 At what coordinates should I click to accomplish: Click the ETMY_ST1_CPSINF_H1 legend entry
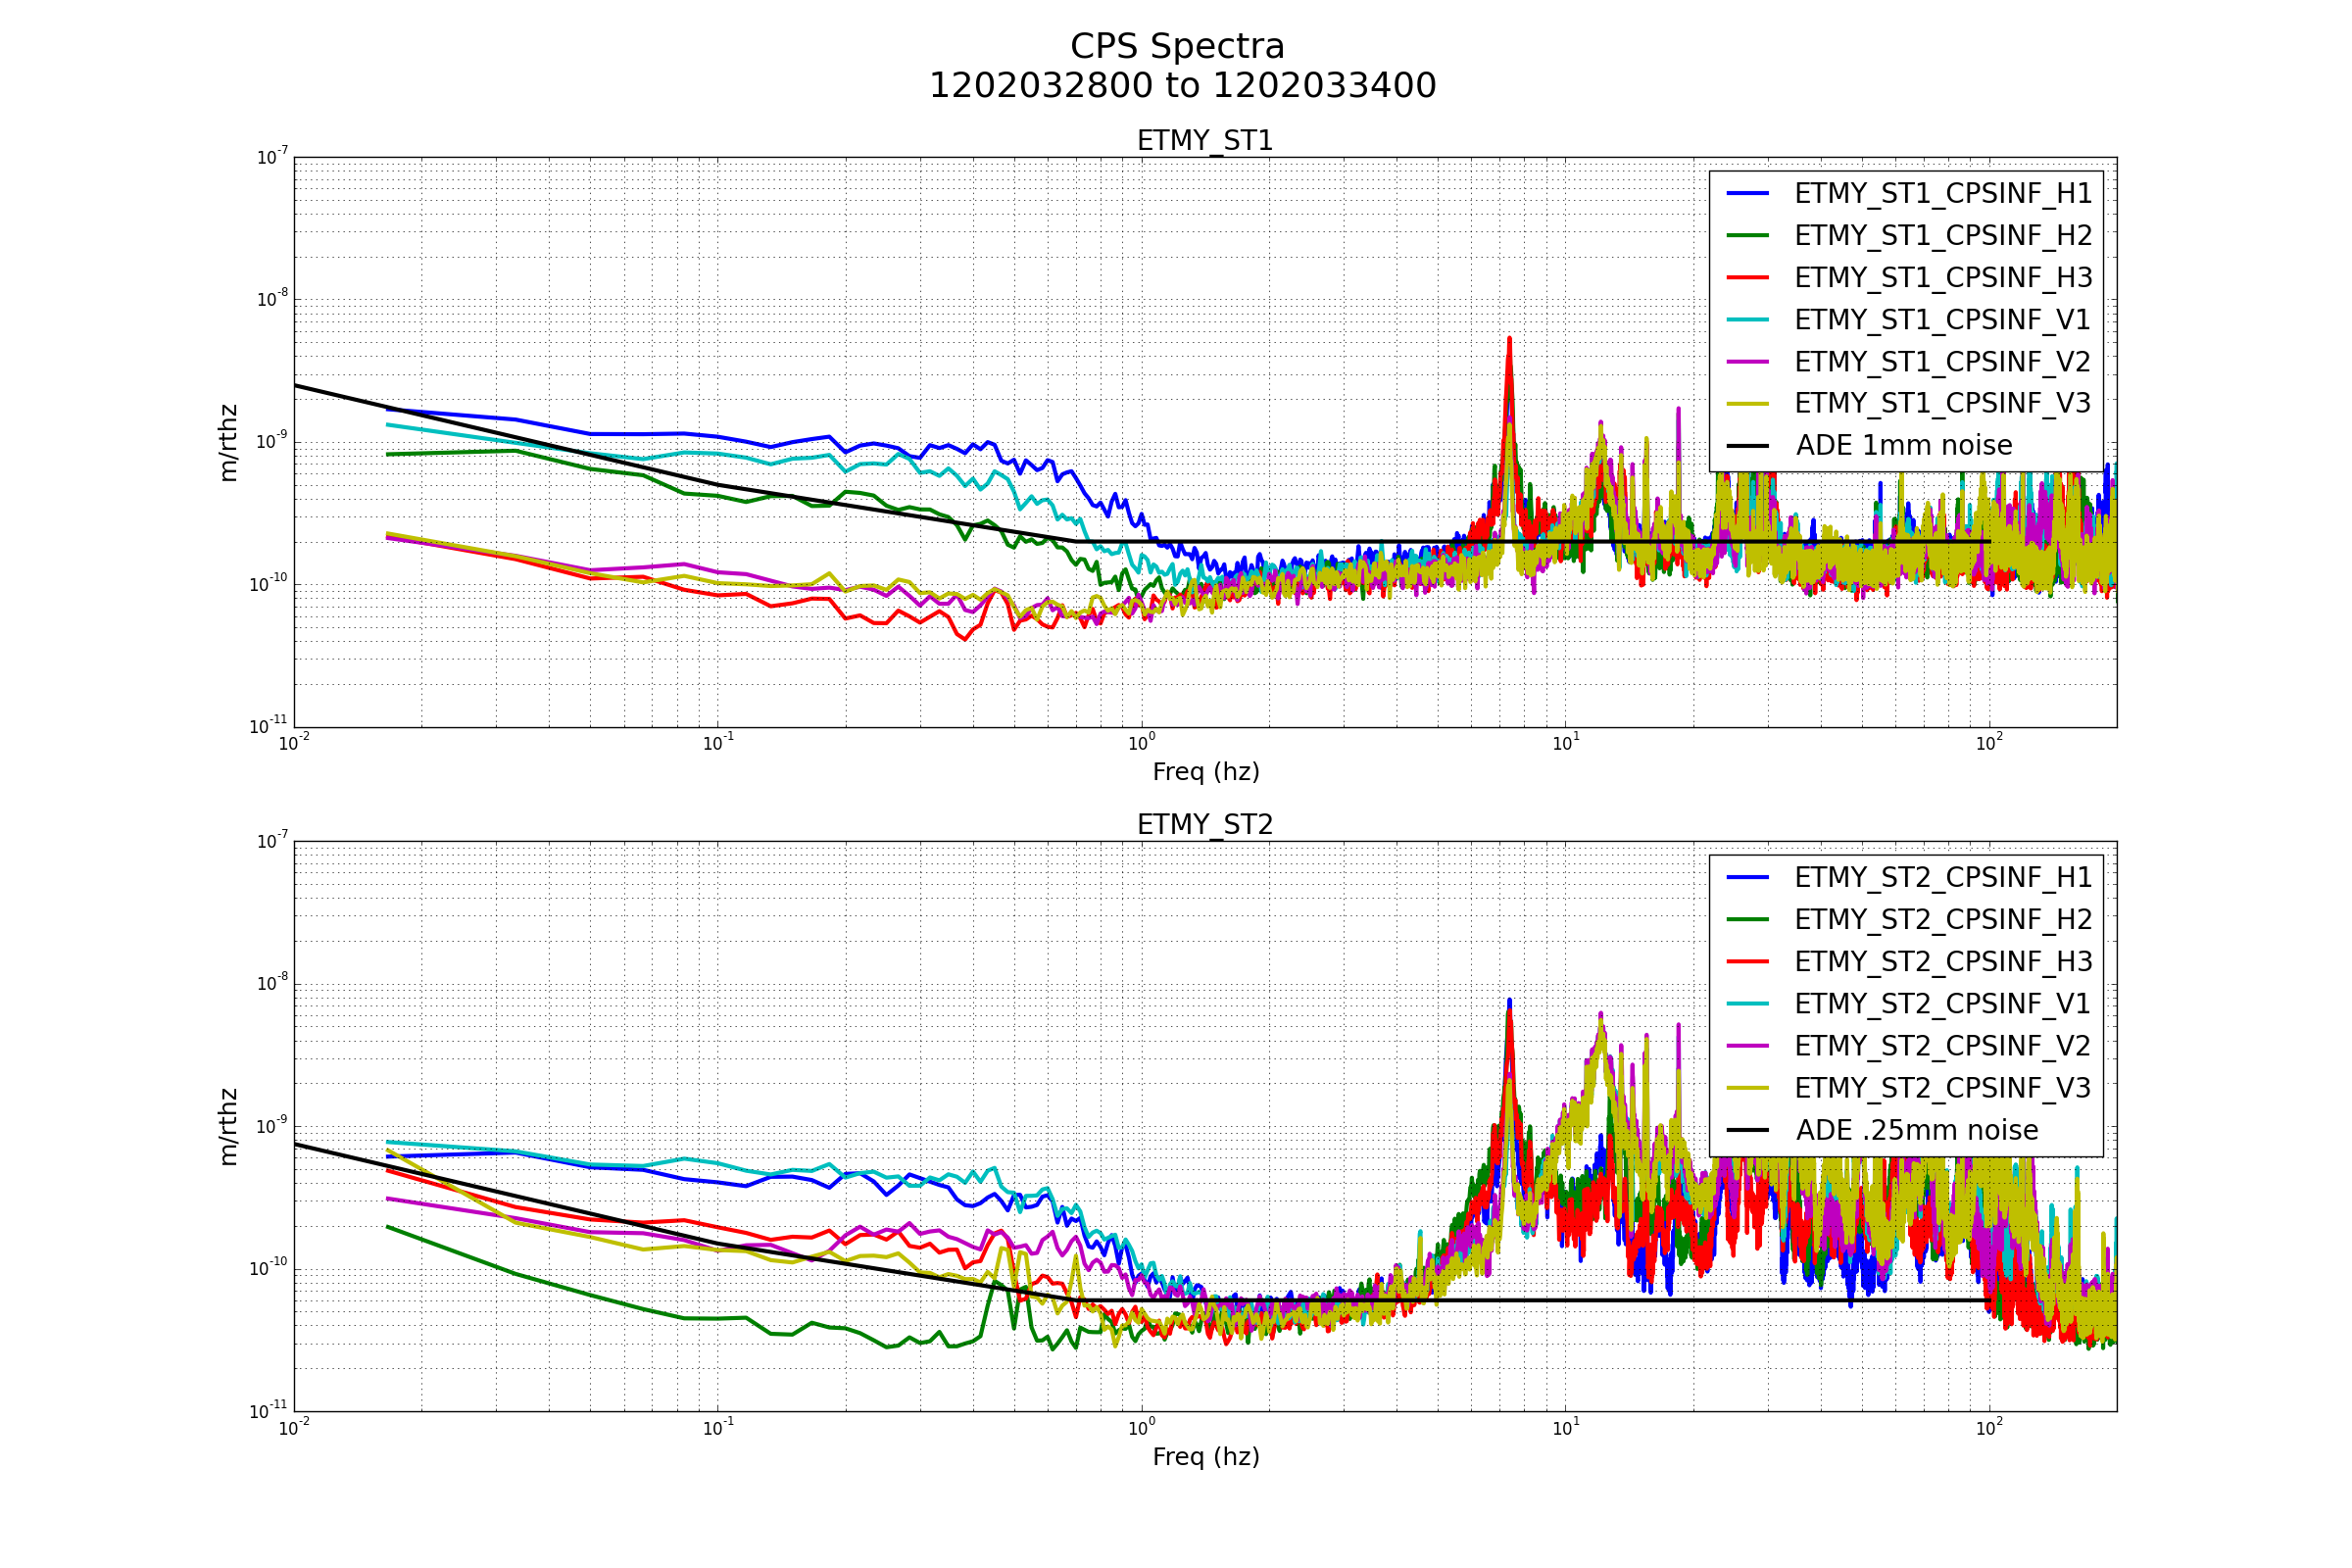[x=1942, y=194]
